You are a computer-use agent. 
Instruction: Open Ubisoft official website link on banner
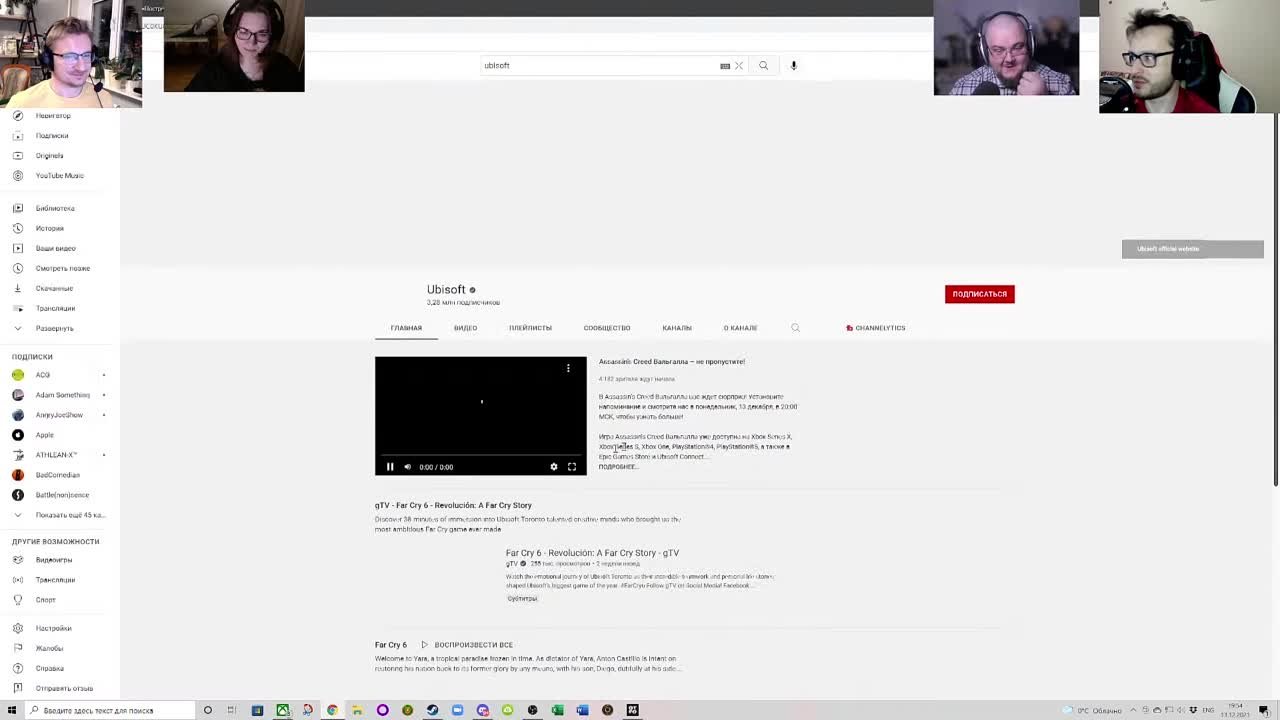point(1192,249)
